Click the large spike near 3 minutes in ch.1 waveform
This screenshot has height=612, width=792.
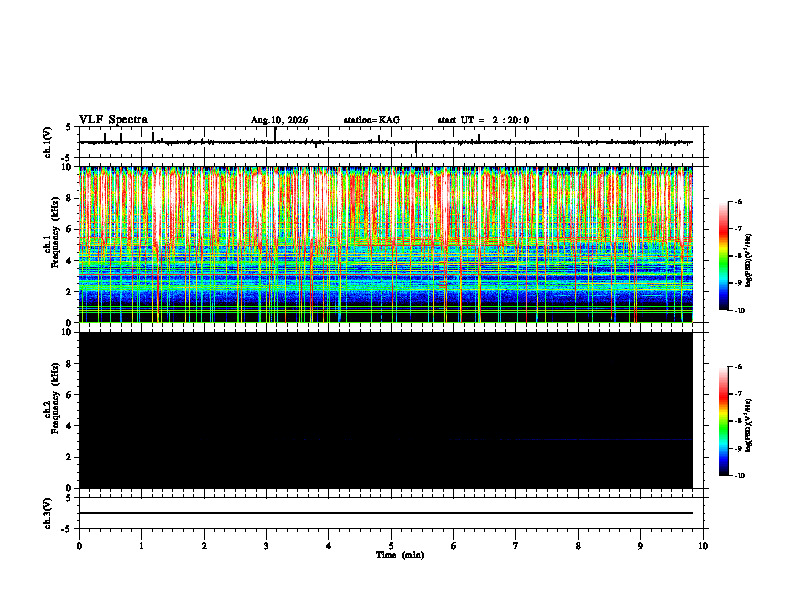(275, 134)
